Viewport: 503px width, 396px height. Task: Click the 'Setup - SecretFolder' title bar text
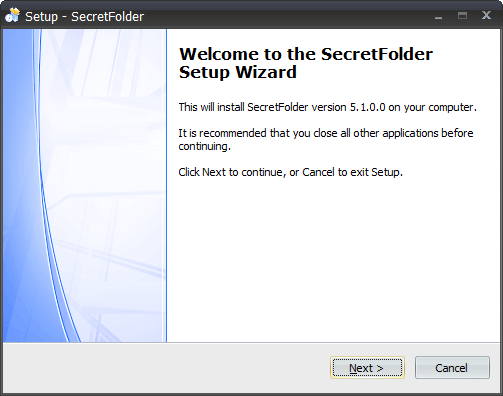pyautogui.click(x=84, y=16)
